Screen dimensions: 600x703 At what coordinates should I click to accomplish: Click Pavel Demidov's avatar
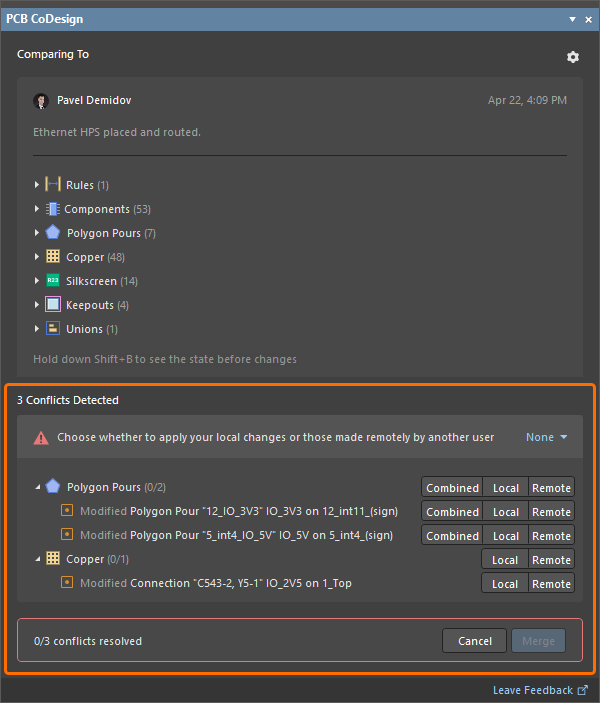coord(41,101)
